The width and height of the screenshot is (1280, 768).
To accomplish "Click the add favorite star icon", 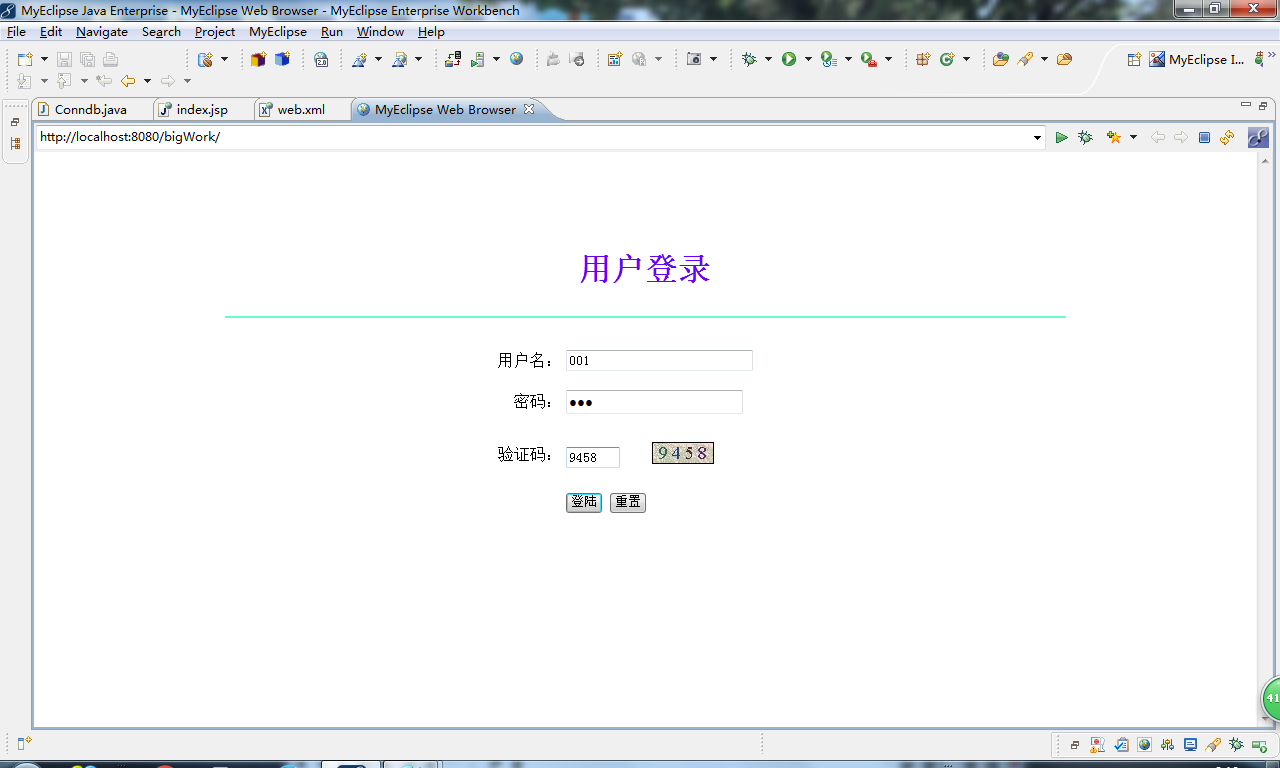I will click(1114, 138).
